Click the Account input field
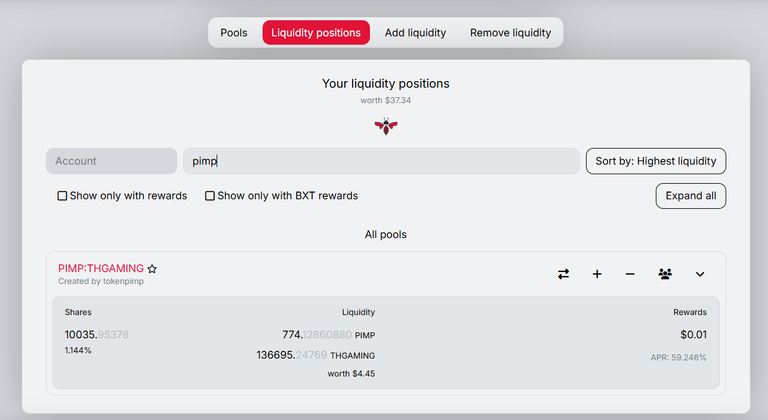The image size is (768, 420). click(x=111, y=161)
